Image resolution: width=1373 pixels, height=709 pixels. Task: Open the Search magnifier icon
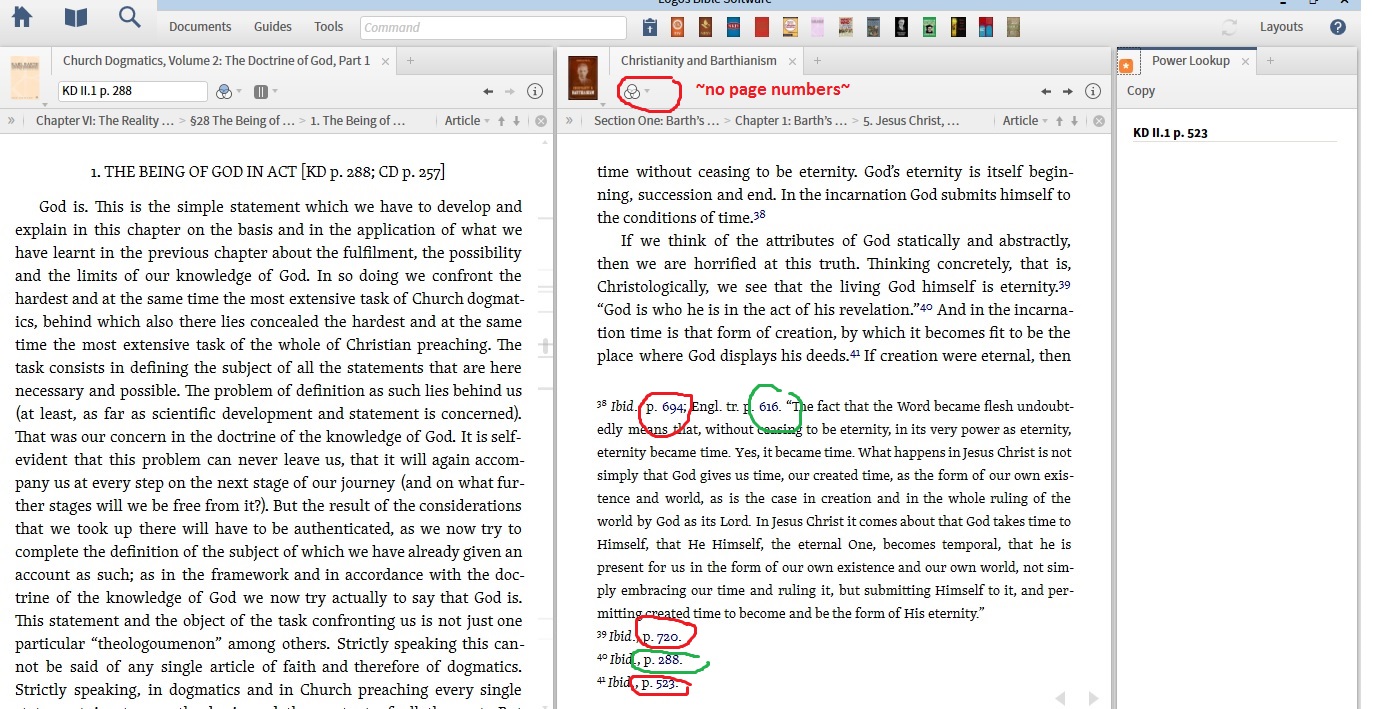pyautogui.click(x=129, y=17)
